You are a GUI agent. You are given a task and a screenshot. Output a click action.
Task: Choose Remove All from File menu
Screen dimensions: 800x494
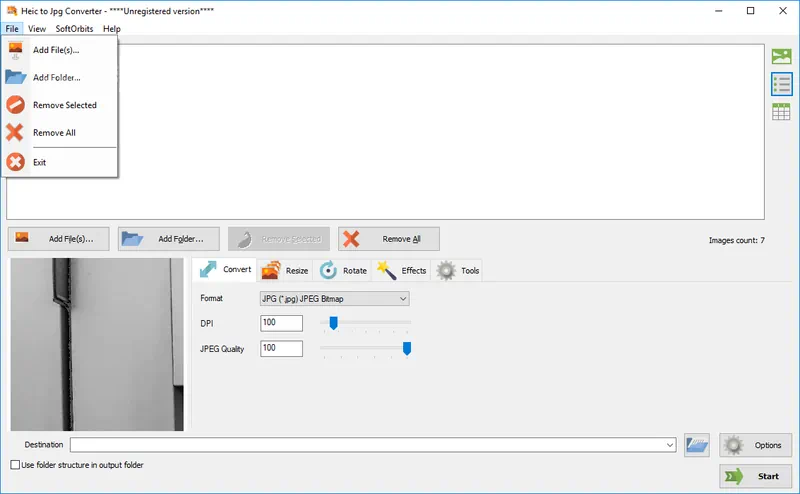(x=60, y=132)
